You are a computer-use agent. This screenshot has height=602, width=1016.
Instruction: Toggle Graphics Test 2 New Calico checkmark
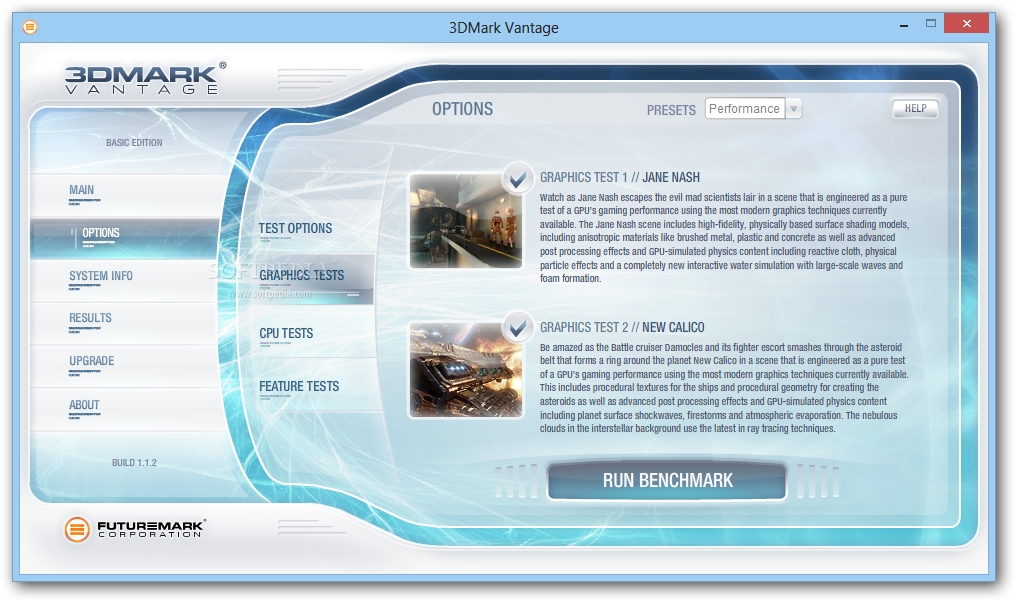coord(517,328)
